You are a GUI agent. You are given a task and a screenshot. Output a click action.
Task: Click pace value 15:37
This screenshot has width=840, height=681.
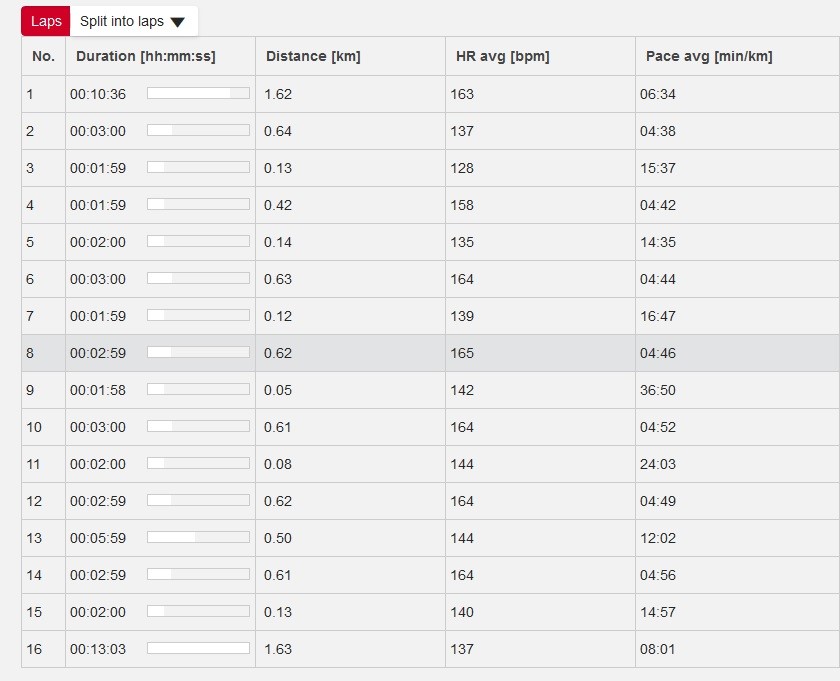658,168
